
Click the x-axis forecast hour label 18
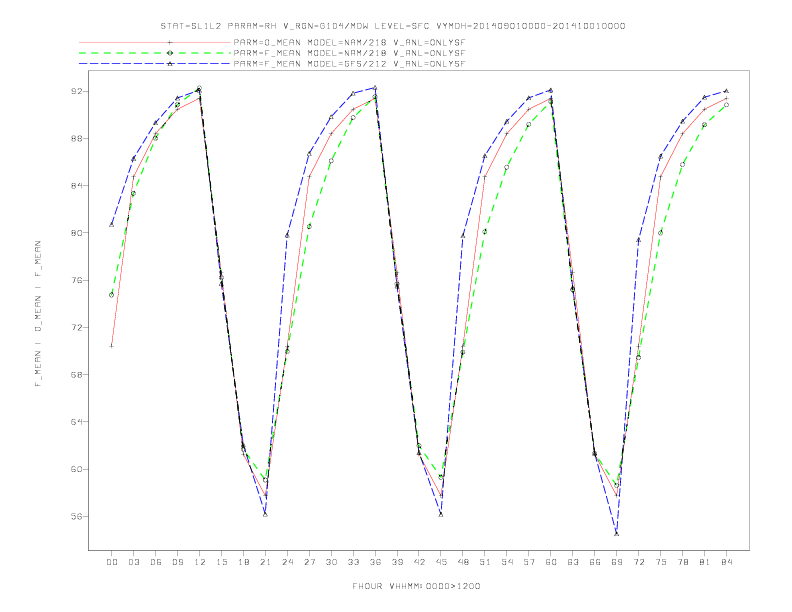point(243,562)
